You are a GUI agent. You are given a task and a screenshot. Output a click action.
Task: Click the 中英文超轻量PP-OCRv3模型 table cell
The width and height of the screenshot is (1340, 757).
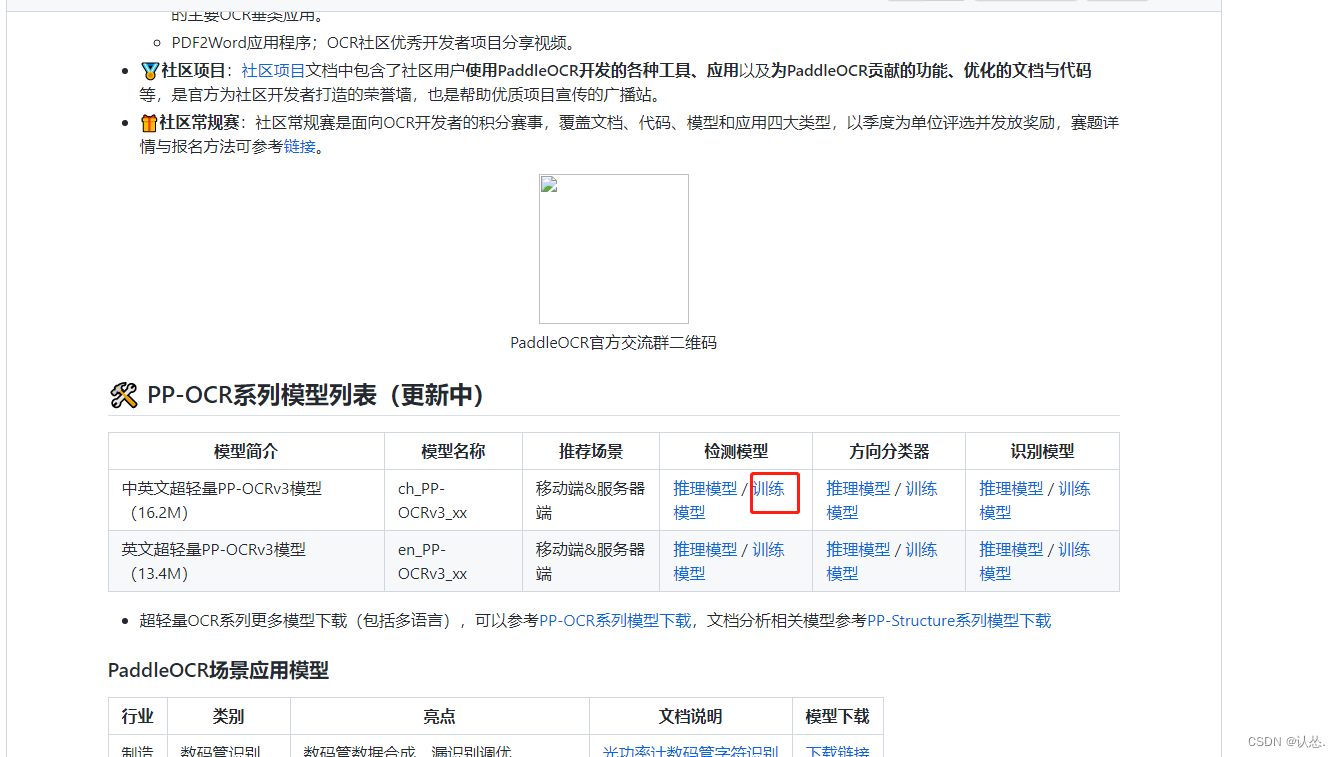(245, 499)
